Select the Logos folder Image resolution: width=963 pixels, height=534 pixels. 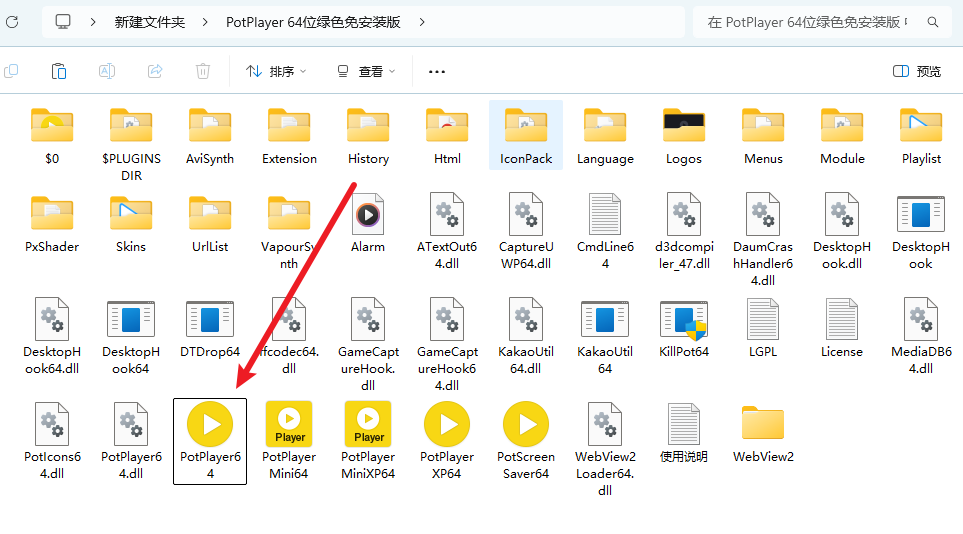tap(684, 136)
